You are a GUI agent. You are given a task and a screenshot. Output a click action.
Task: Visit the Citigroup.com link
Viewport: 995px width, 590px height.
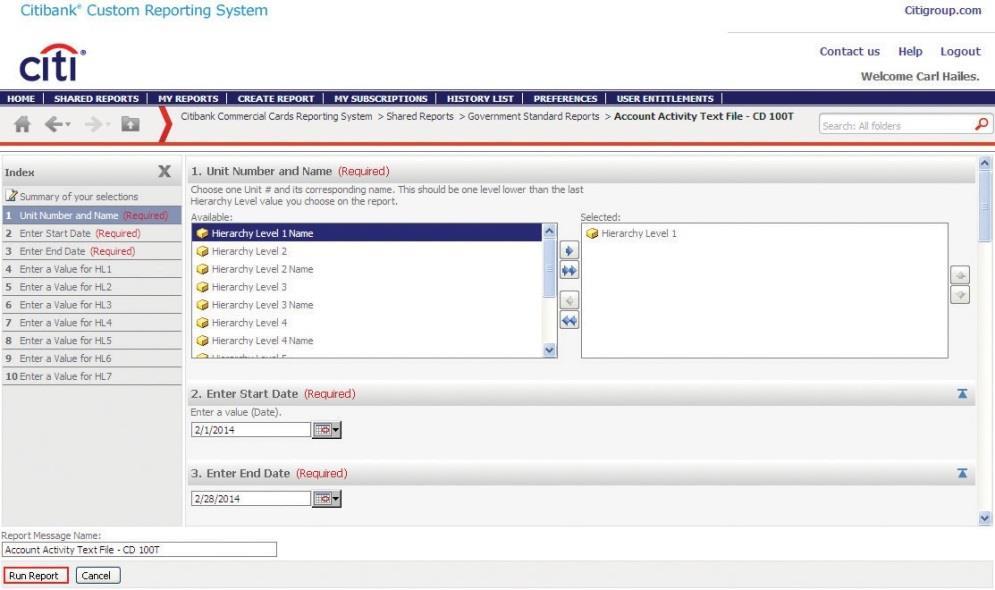click(942, 10)
